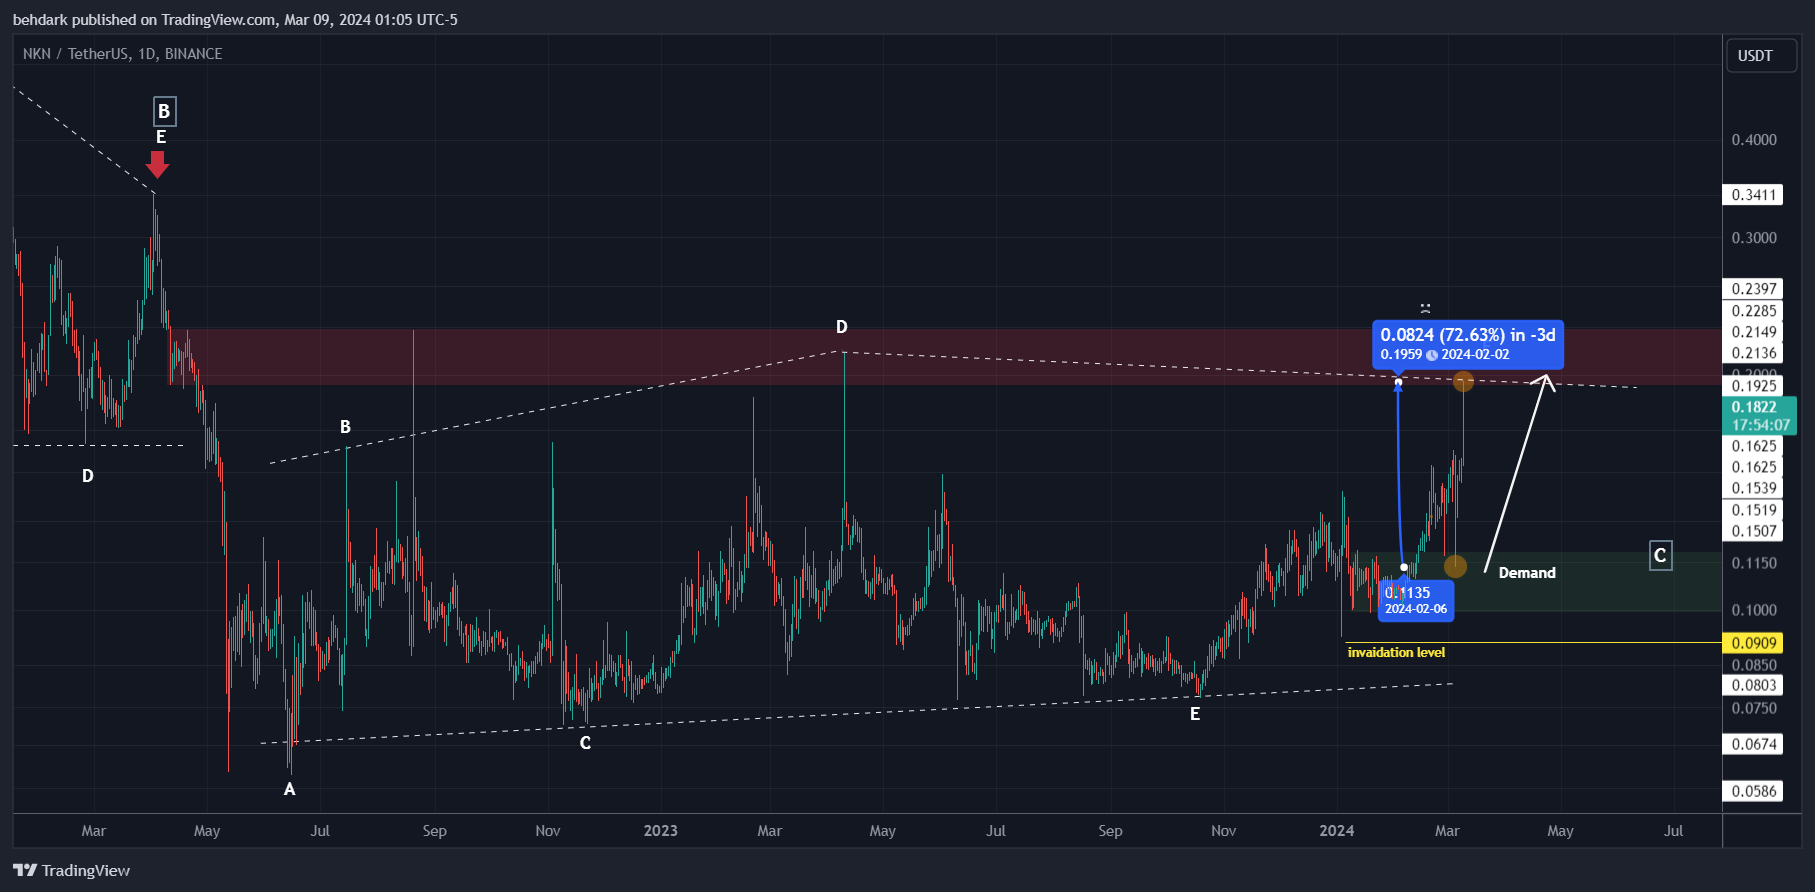Viewport: 1815px width, 892px height.
Task: Click the 0.3000 price axis value
Action: tap(1754, 238)
